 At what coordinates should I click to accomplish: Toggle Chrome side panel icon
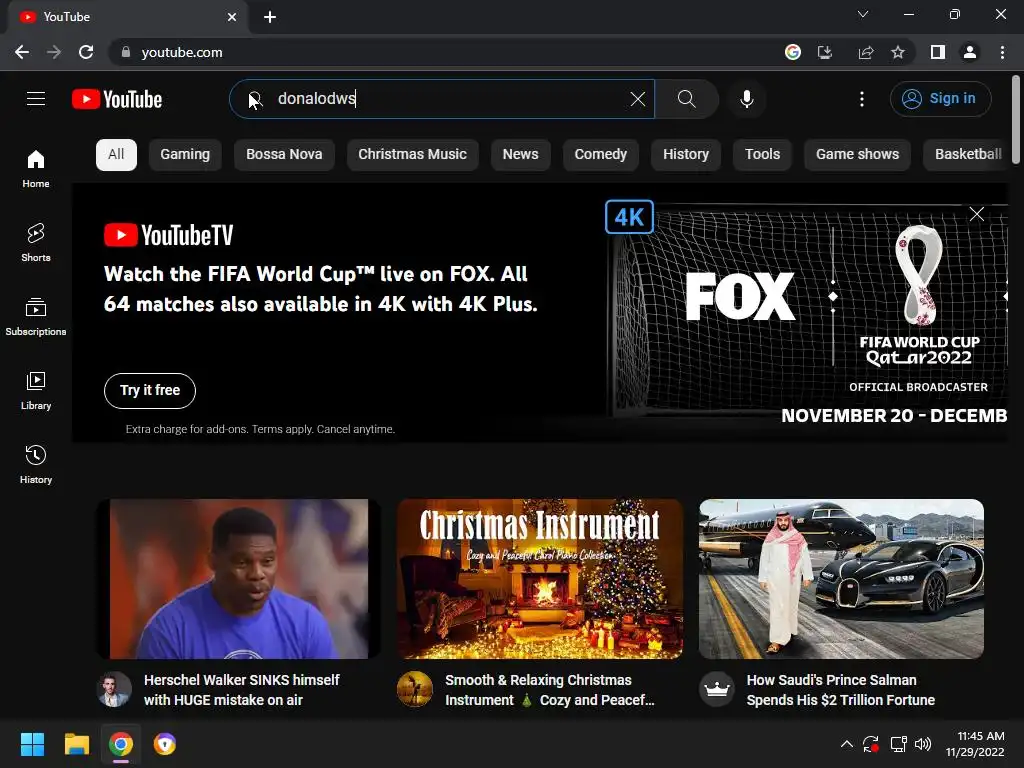(x=938, y=52)
